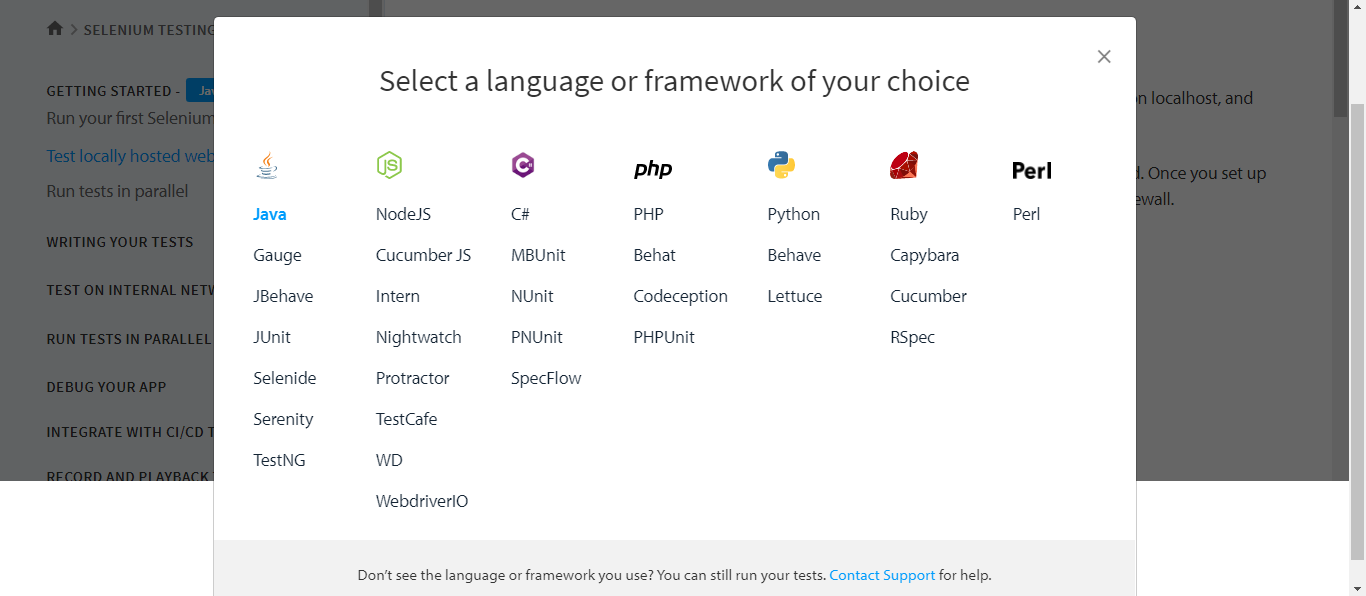
Task: Choose the Cucumber JS framework
Action: pos(423,255)
